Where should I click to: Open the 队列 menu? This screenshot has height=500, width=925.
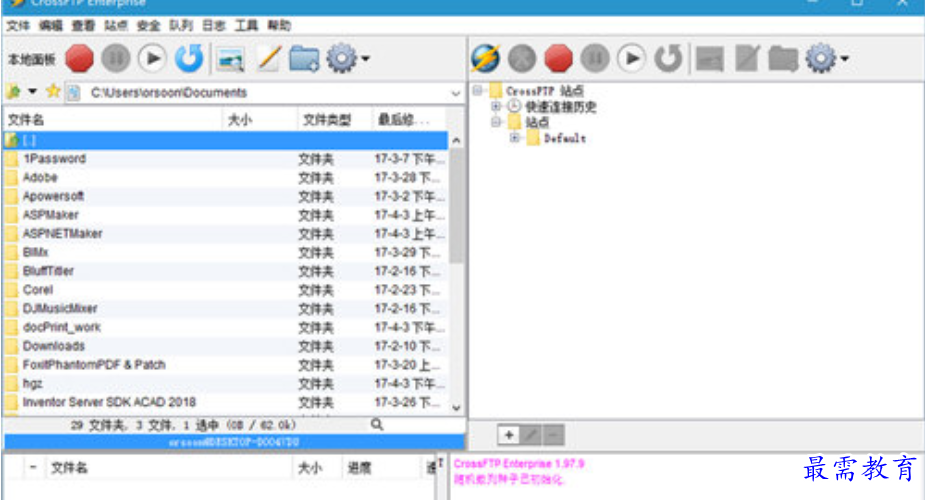click(x=181, y=25)
